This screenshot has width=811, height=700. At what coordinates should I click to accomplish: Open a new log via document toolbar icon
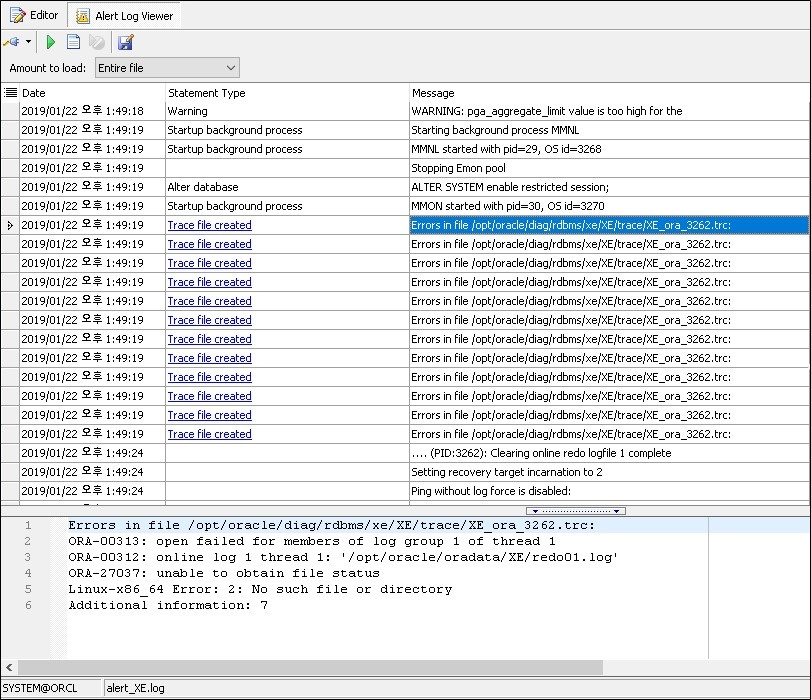click(71, 42)
